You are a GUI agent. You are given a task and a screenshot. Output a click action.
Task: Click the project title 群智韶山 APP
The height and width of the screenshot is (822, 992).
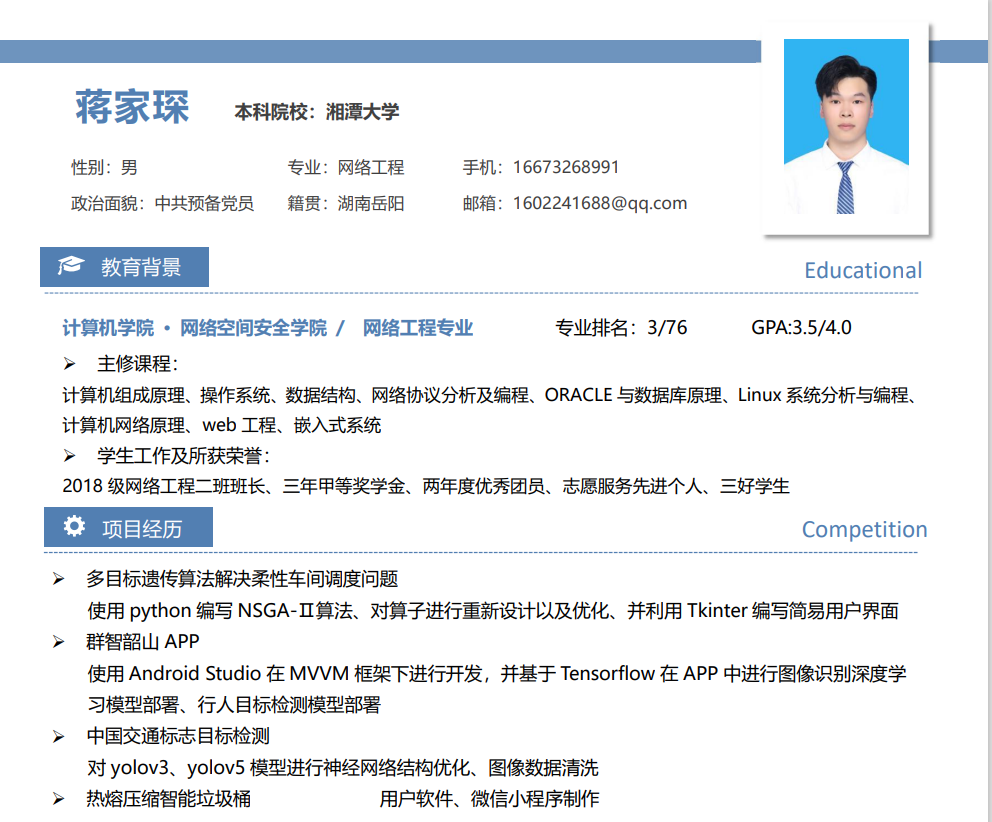(x=143, y=642)
